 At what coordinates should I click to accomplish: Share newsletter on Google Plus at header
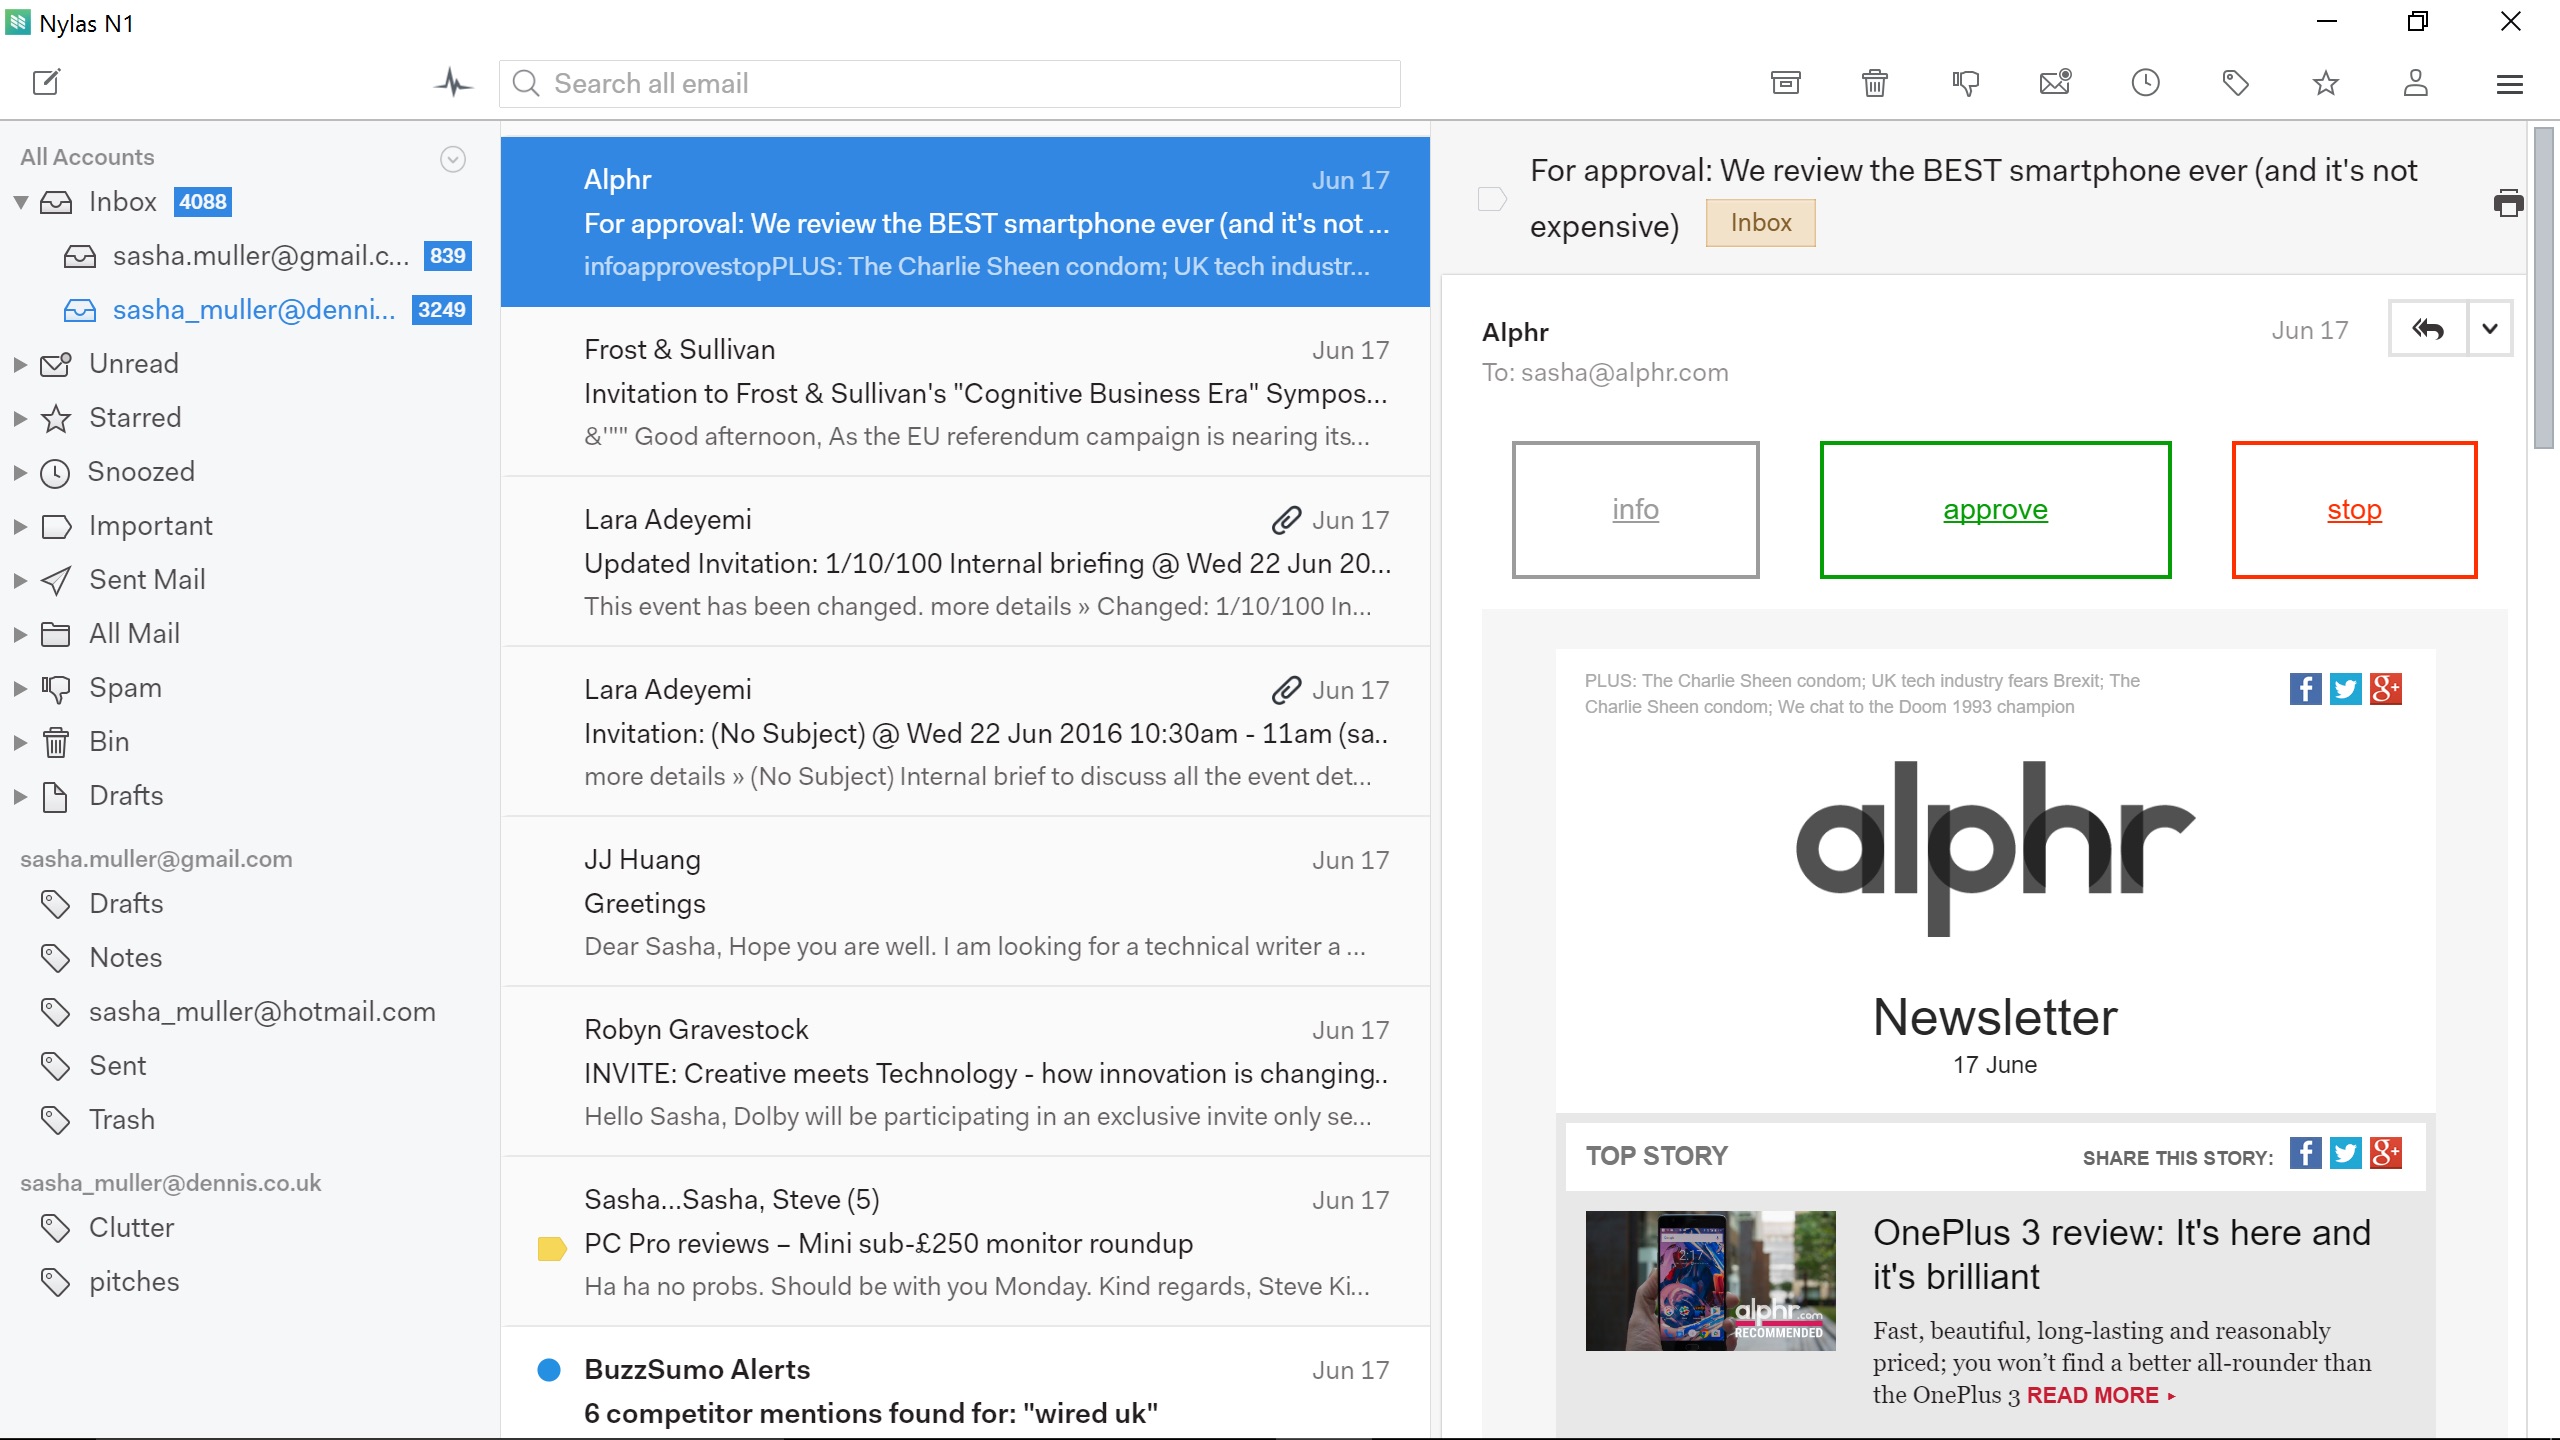coord(2385,689)
